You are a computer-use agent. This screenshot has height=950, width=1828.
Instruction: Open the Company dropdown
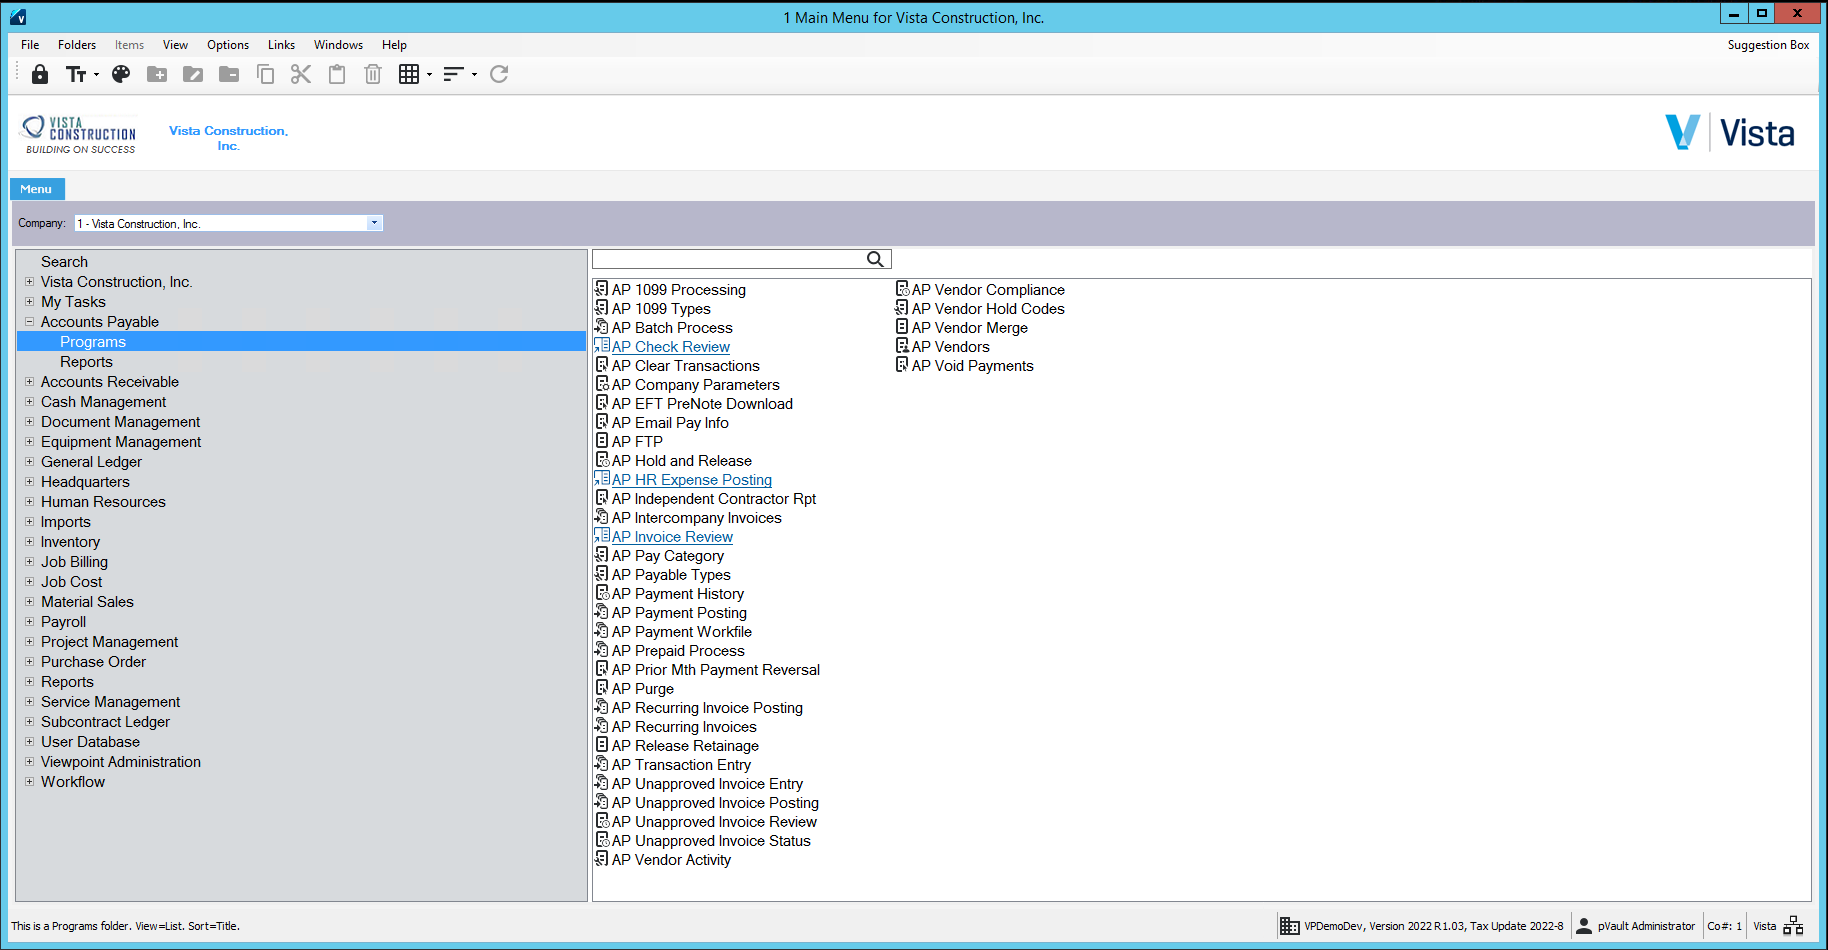pyautogui.click(x=374, y=223)
